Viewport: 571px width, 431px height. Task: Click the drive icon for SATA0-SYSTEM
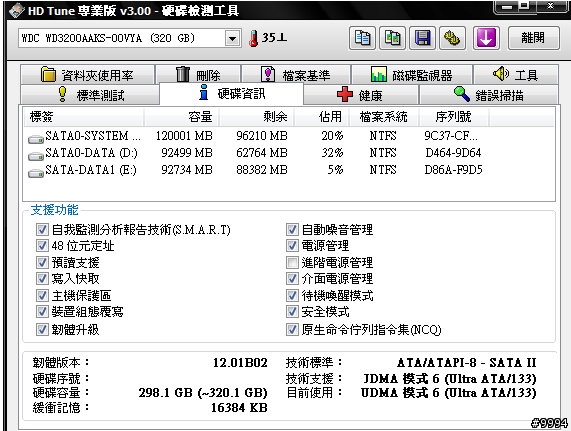pos(36,139)
